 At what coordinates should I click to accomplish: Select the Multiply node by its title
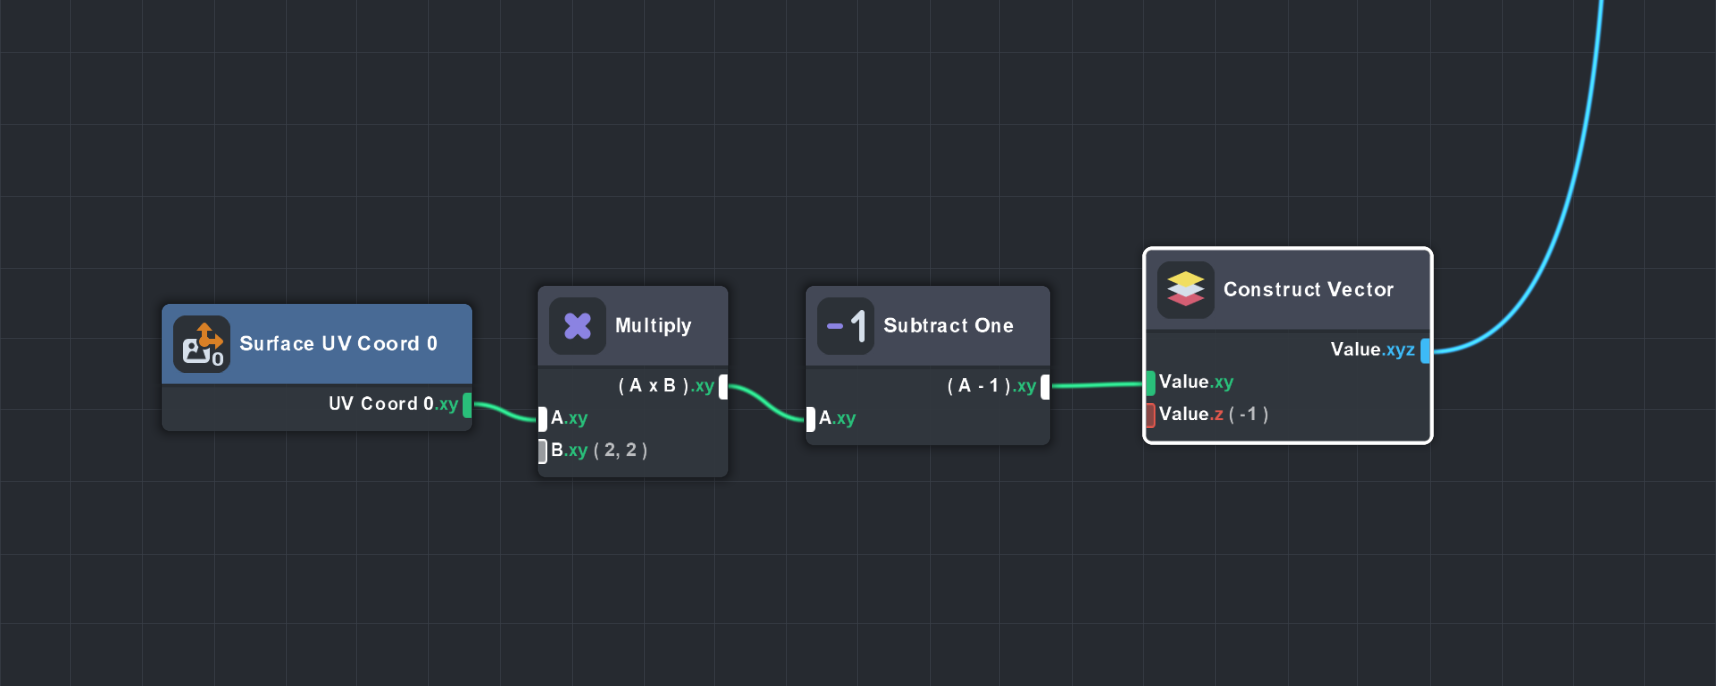pyautogui.click(x=653, y=326)
